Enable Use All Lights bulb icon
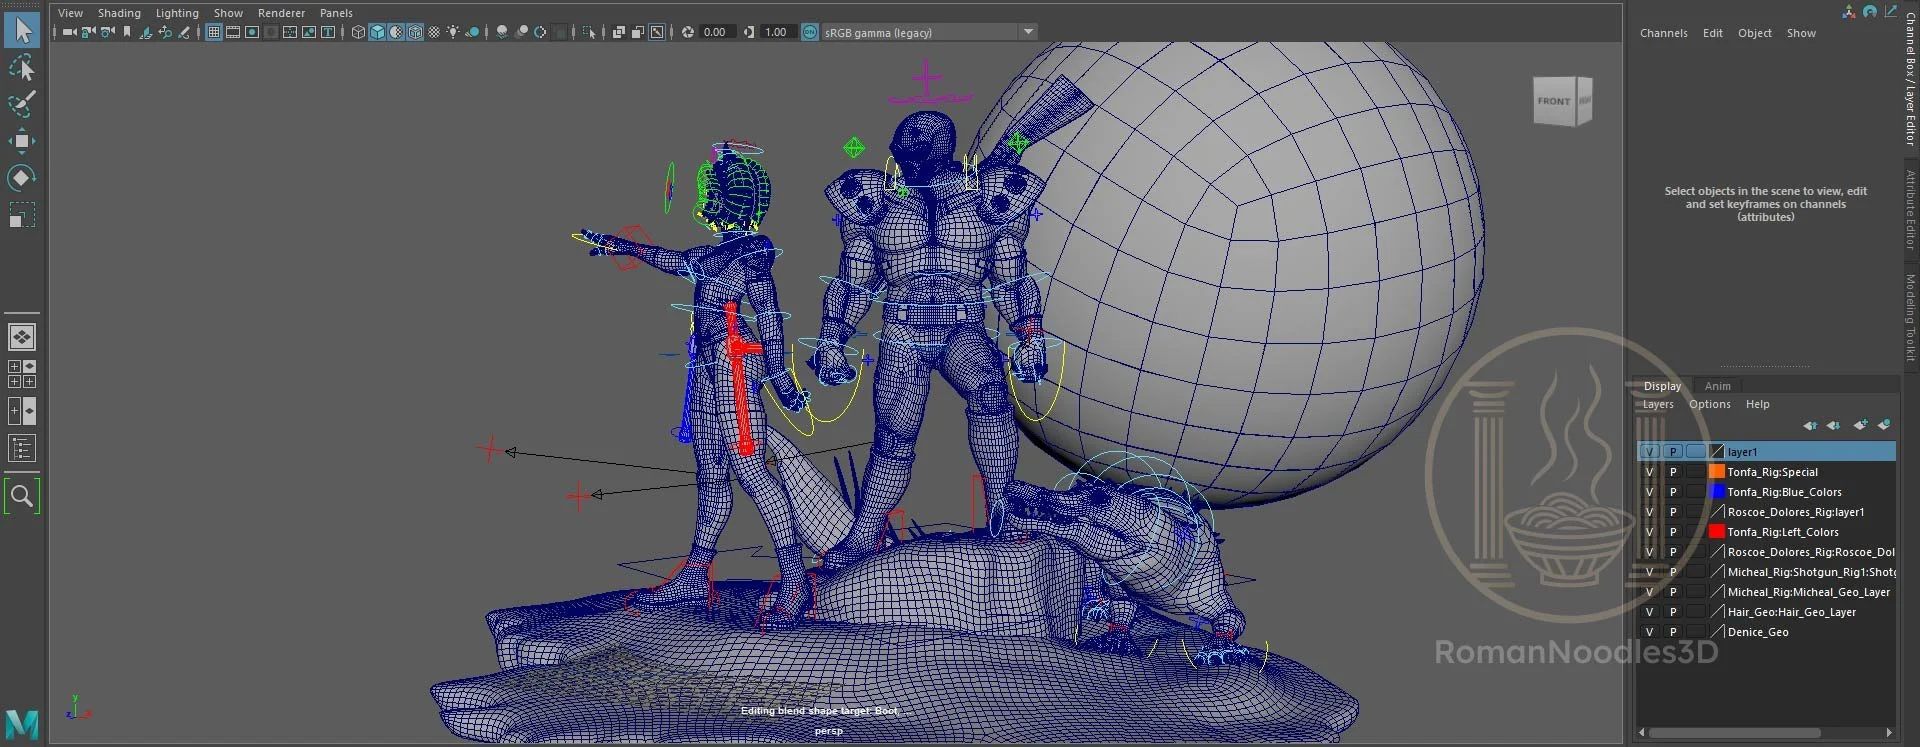1920x747 pixels. 453,33
